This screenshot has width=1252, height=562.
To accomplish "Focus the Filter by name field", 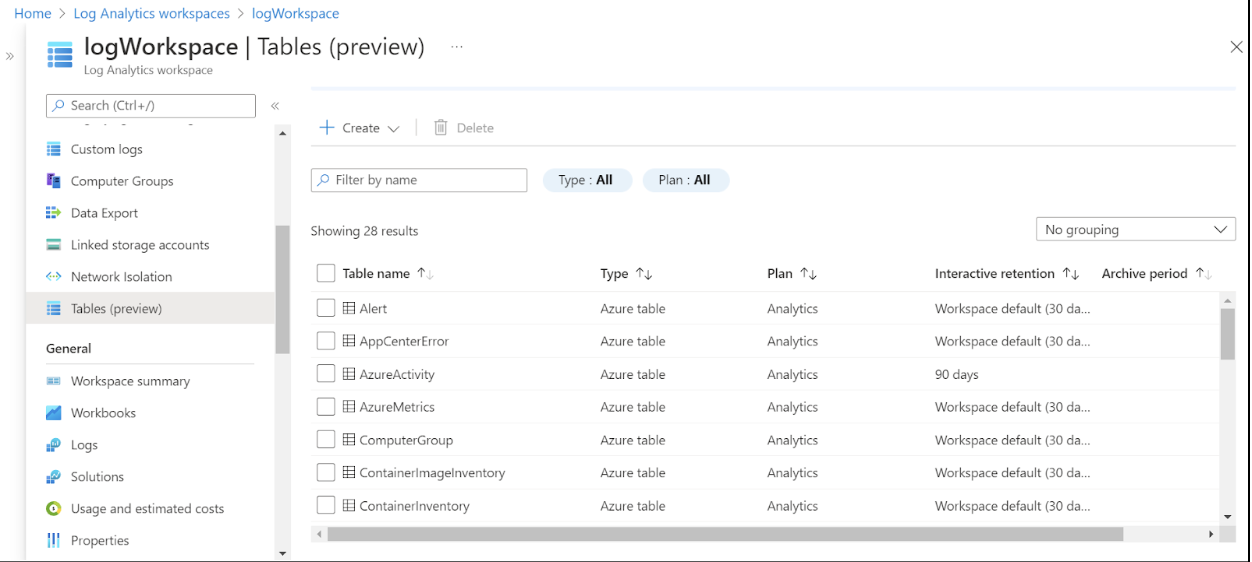I will (419, 180).
